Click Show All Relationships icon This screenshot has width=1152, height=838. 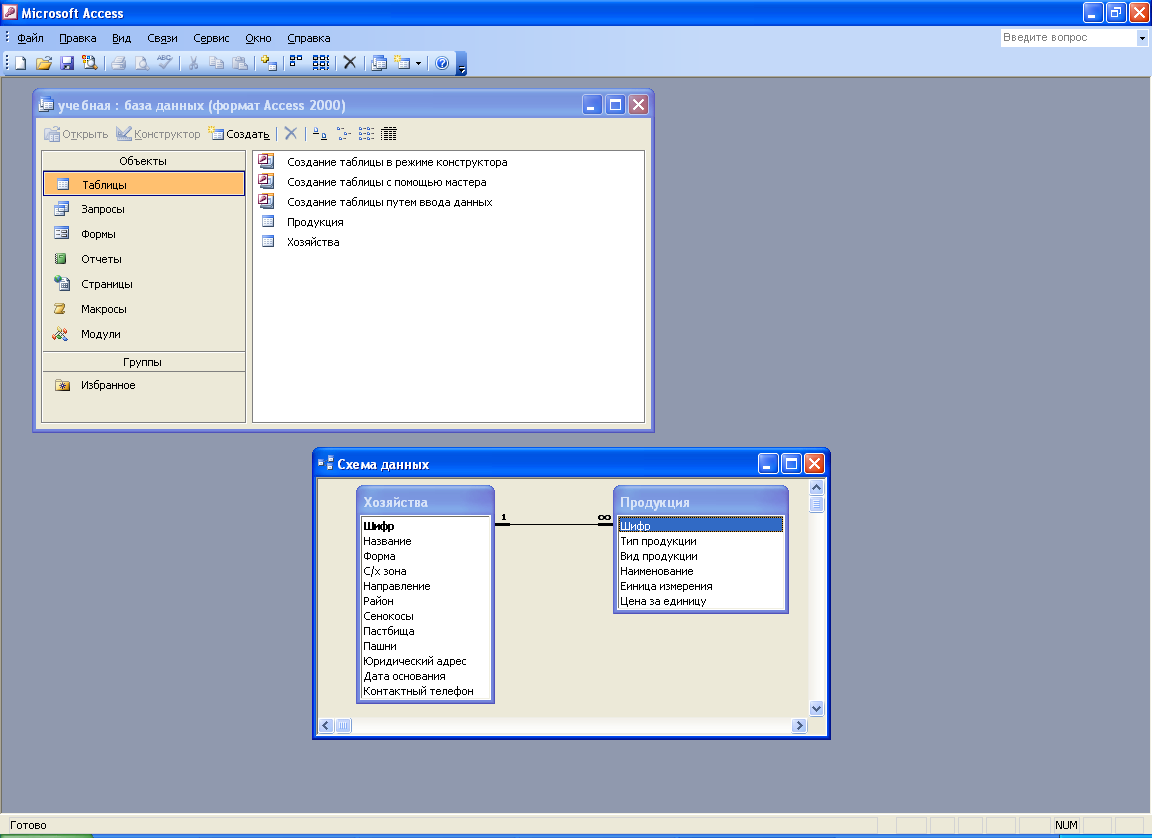[x=320, y=63]
